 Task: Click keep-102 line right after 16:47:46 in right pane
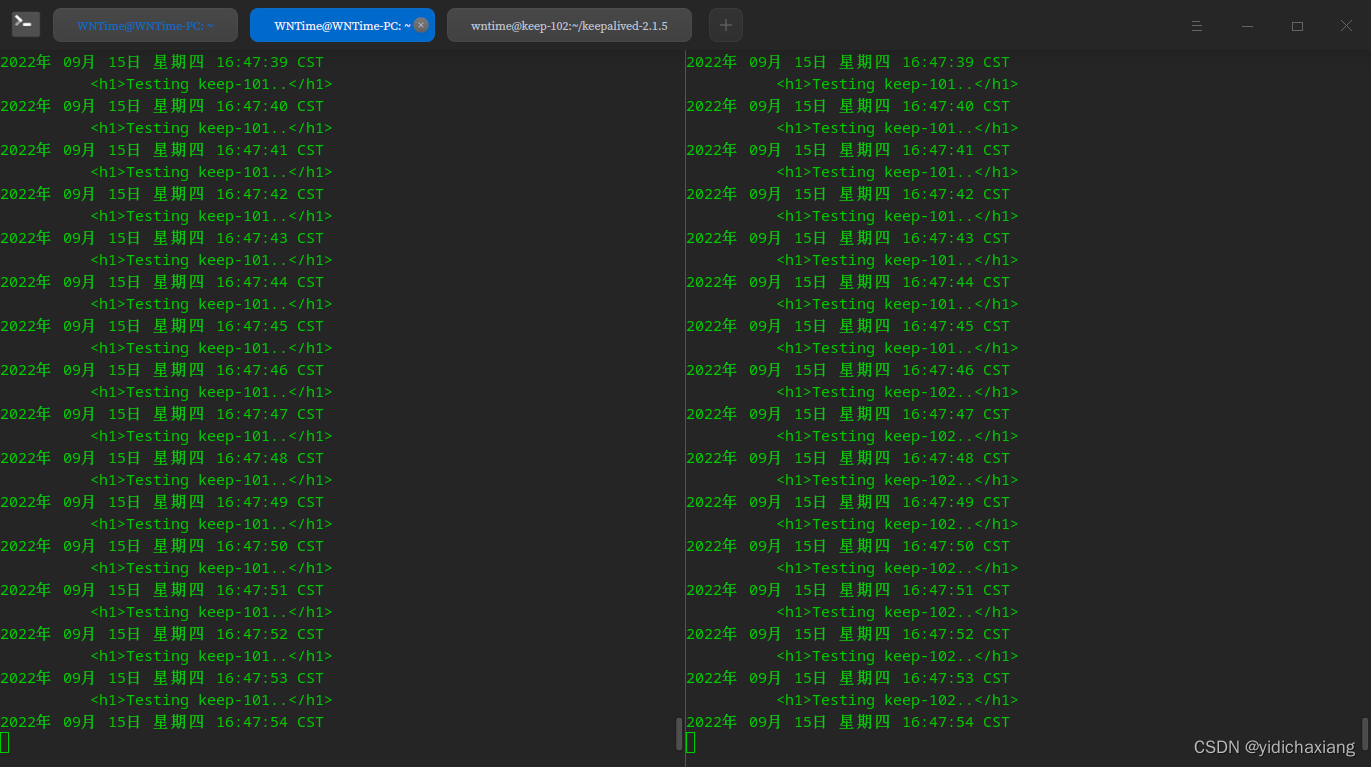tap(897, 392)
